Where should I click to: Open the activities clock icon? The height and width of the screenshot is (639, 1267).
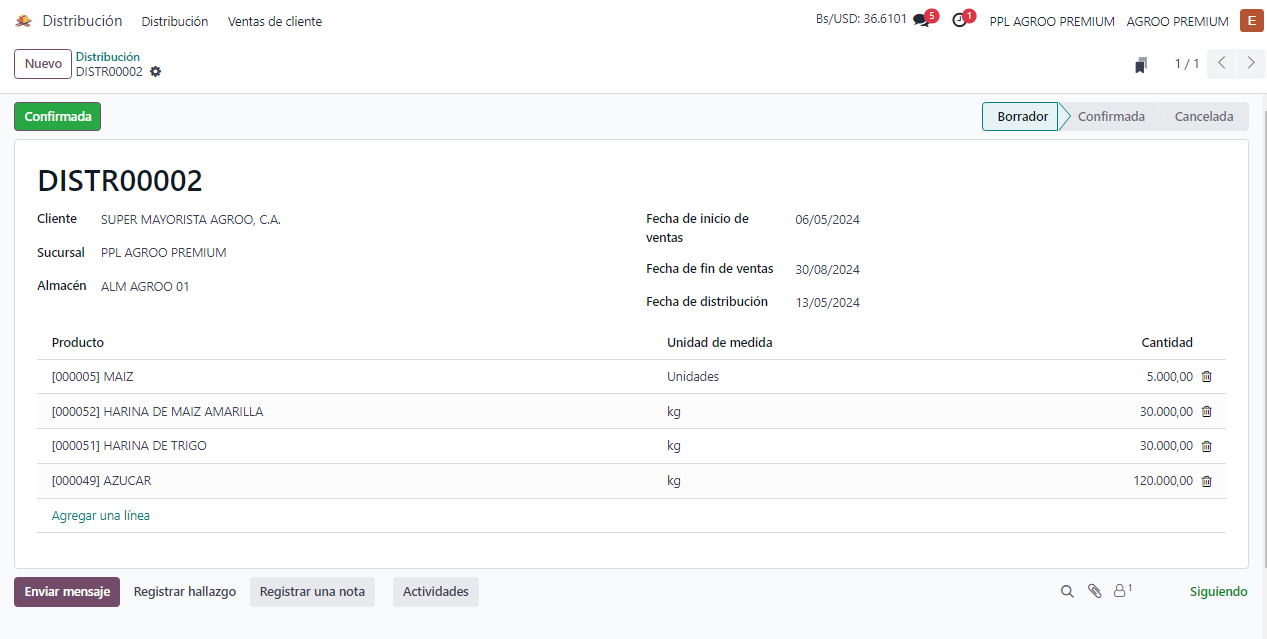(959, 21)
